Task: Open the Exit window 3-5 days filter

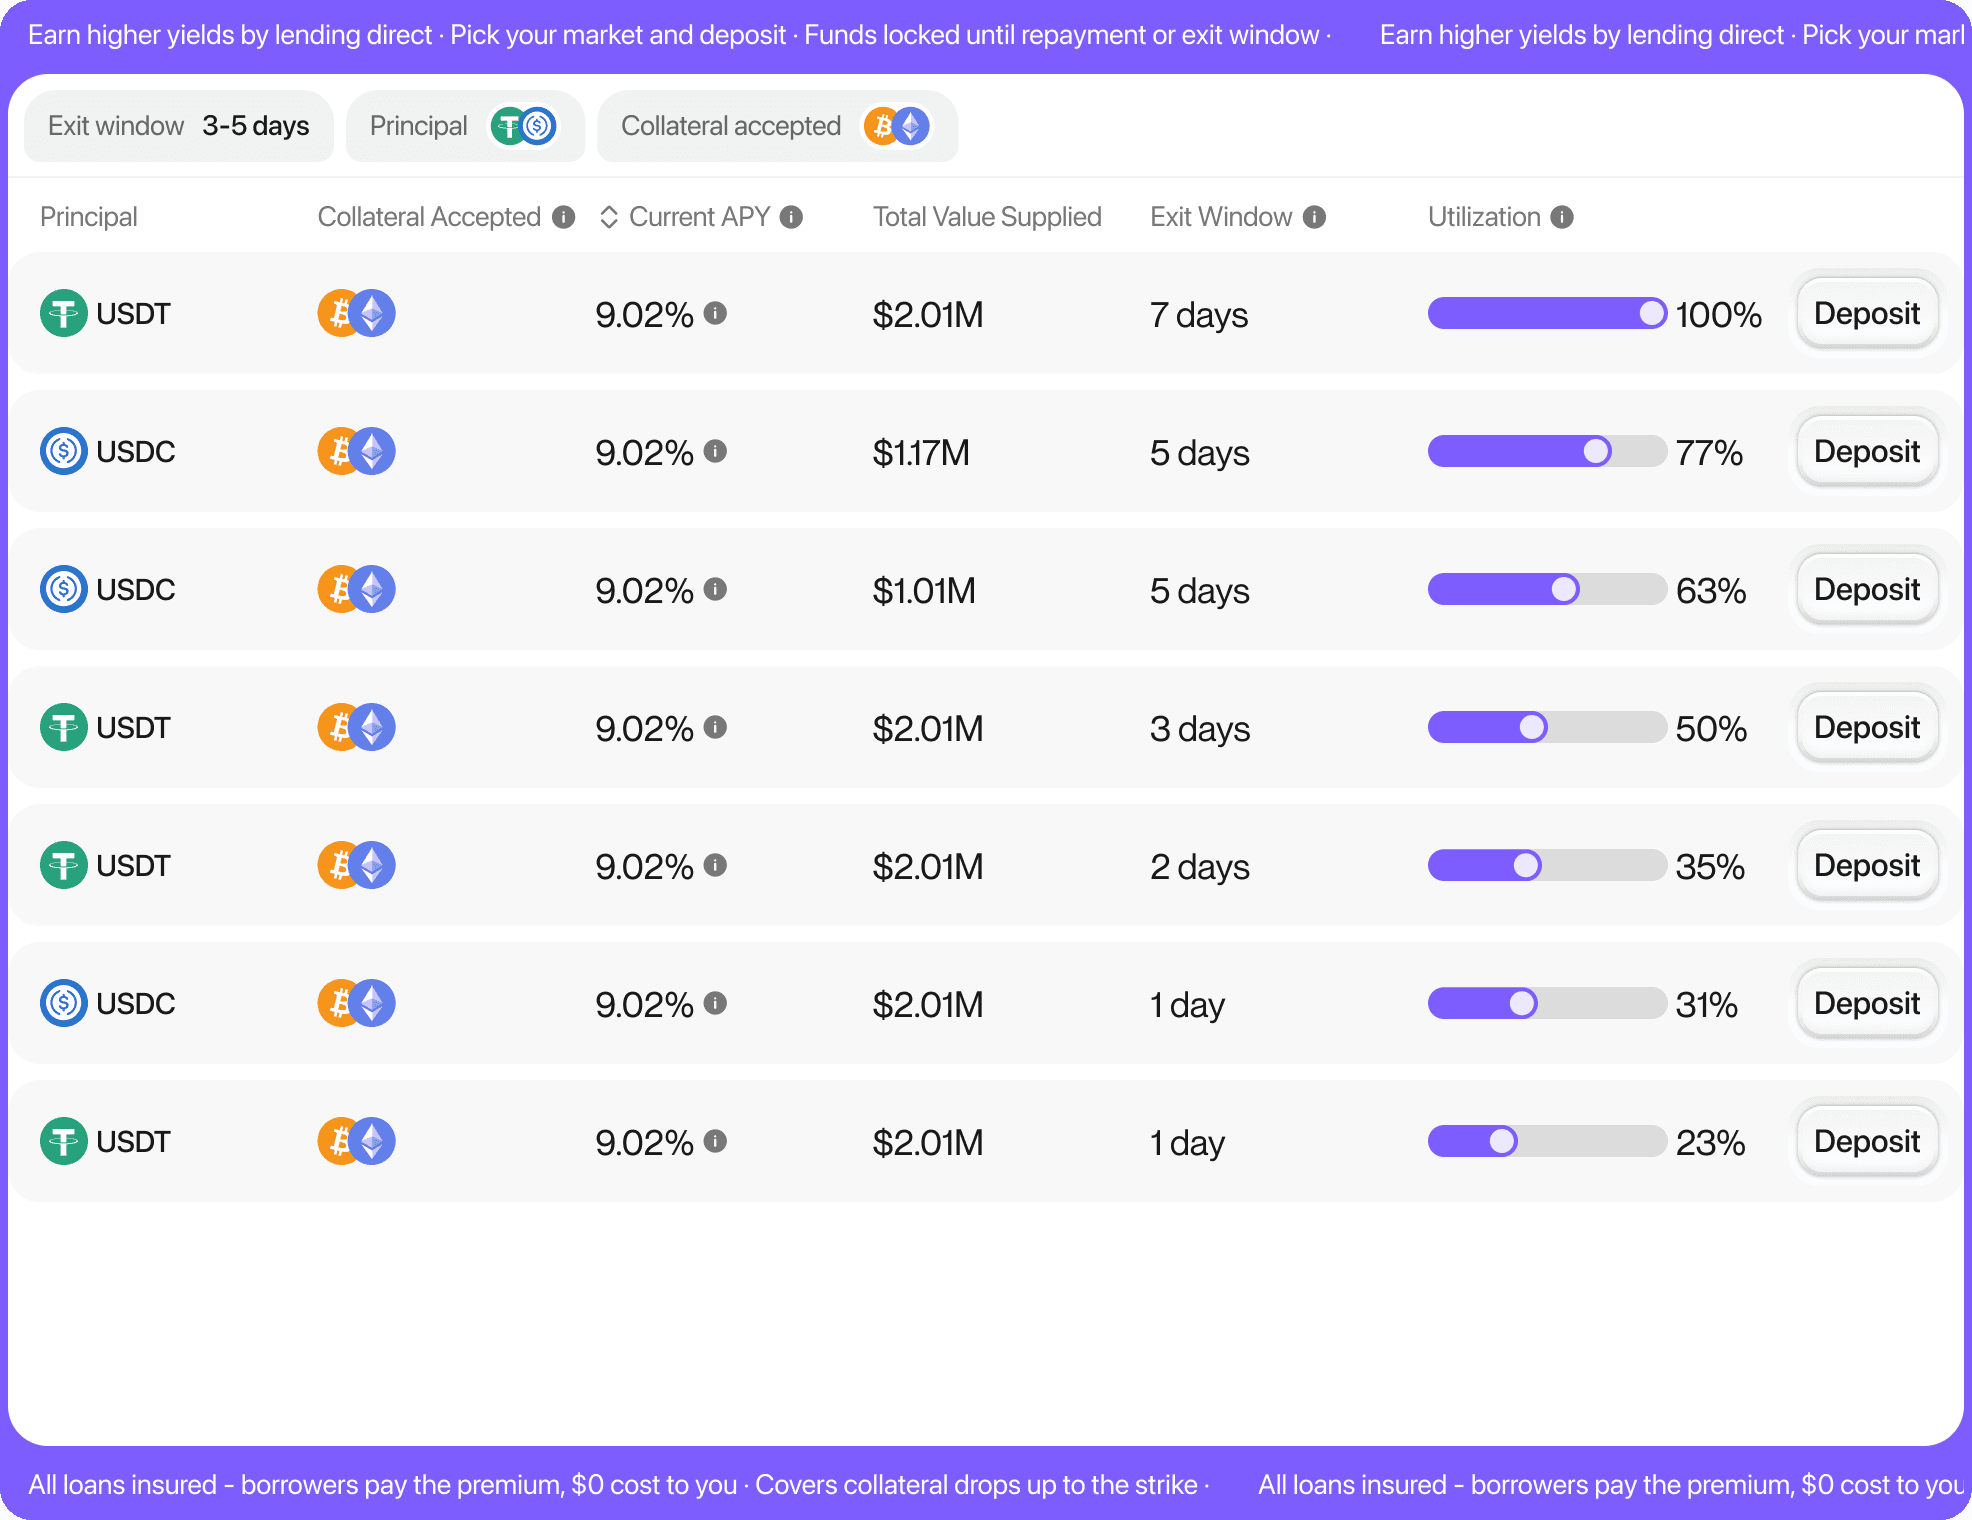Action: (179, 126)
